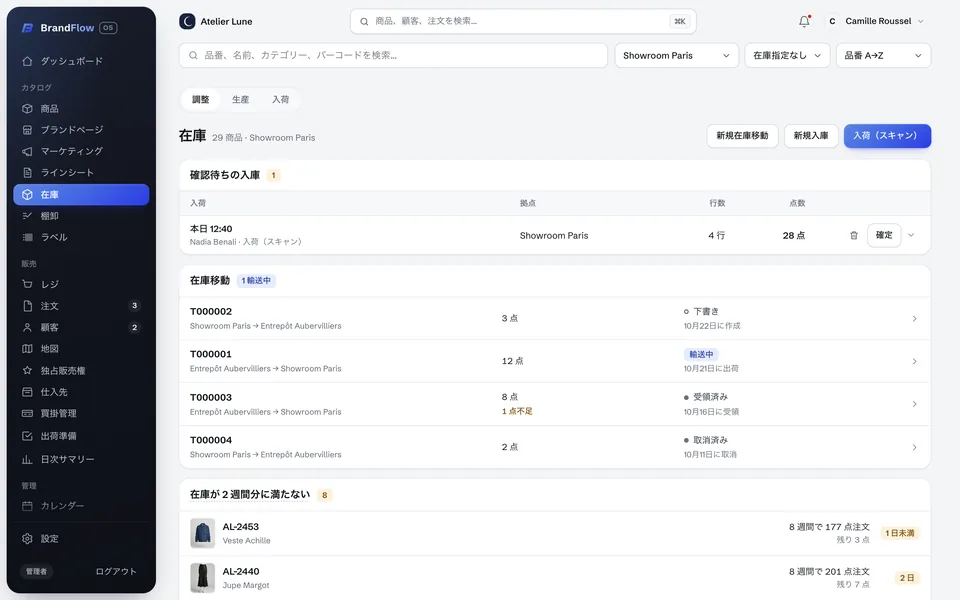Delete the pending 本日 12:40 receipt
The image size is (960, 600).
pyautogui.click(x=853, y=235)
